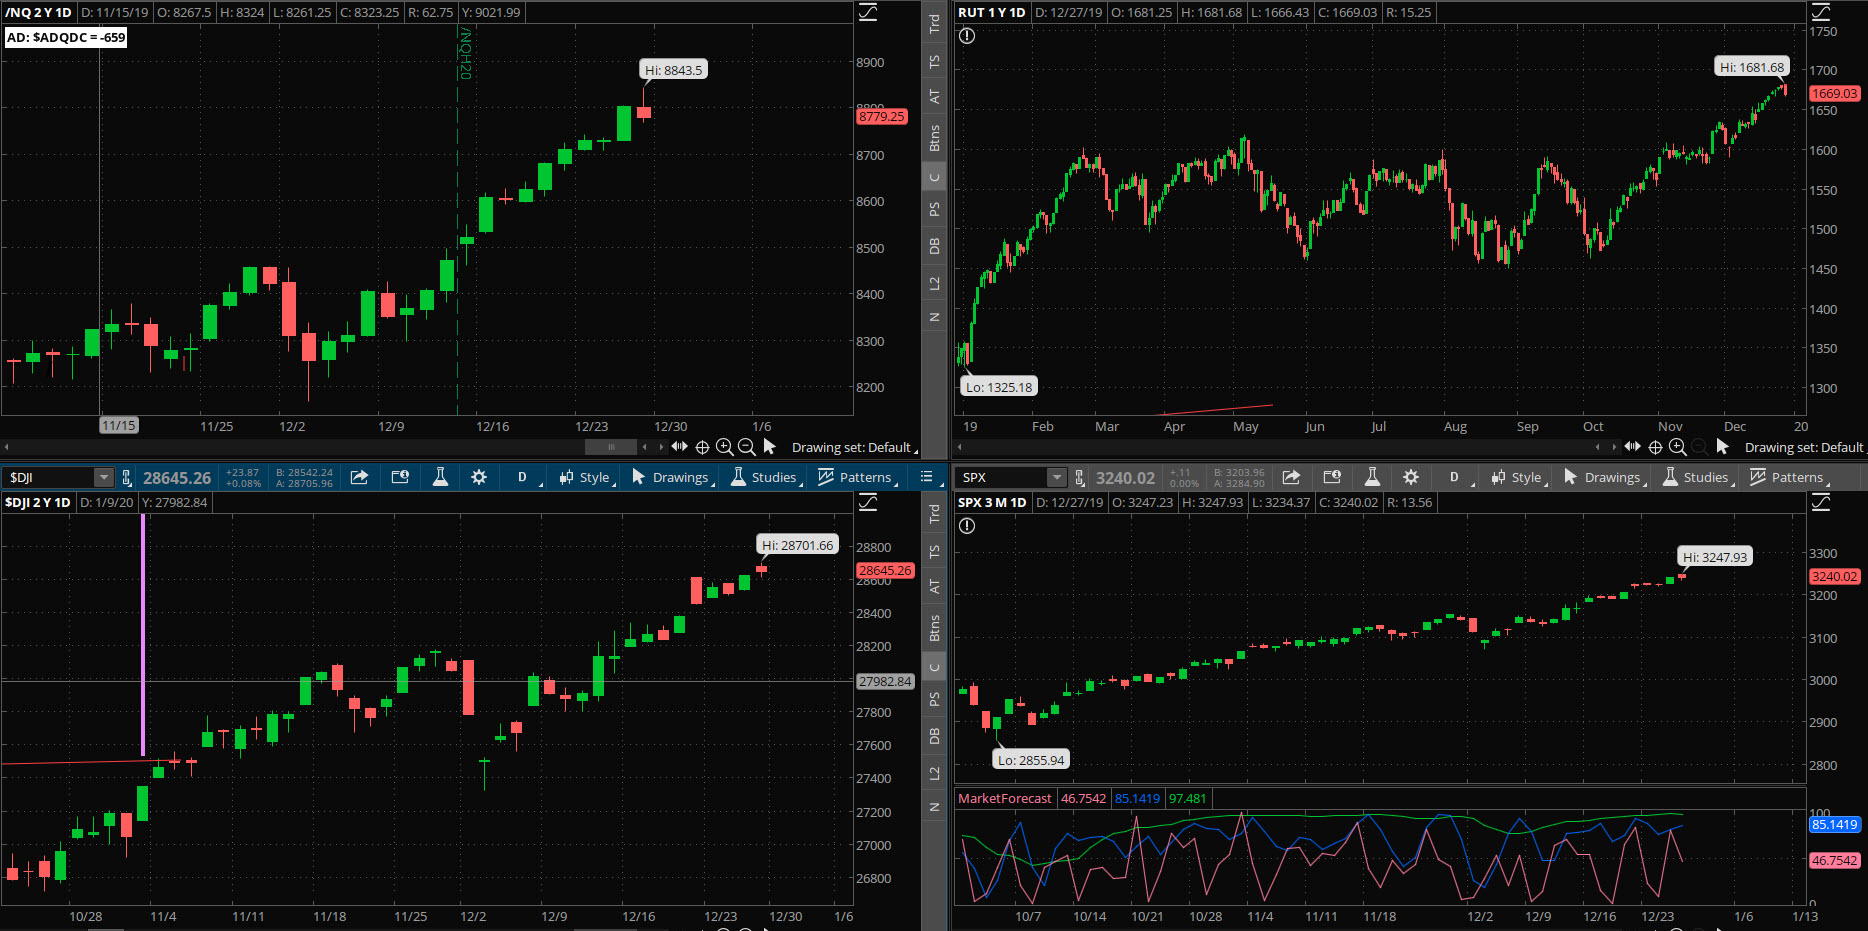Click price axis scale icon atop RUT chart

pyautogui.click(x=1821, y=12)
